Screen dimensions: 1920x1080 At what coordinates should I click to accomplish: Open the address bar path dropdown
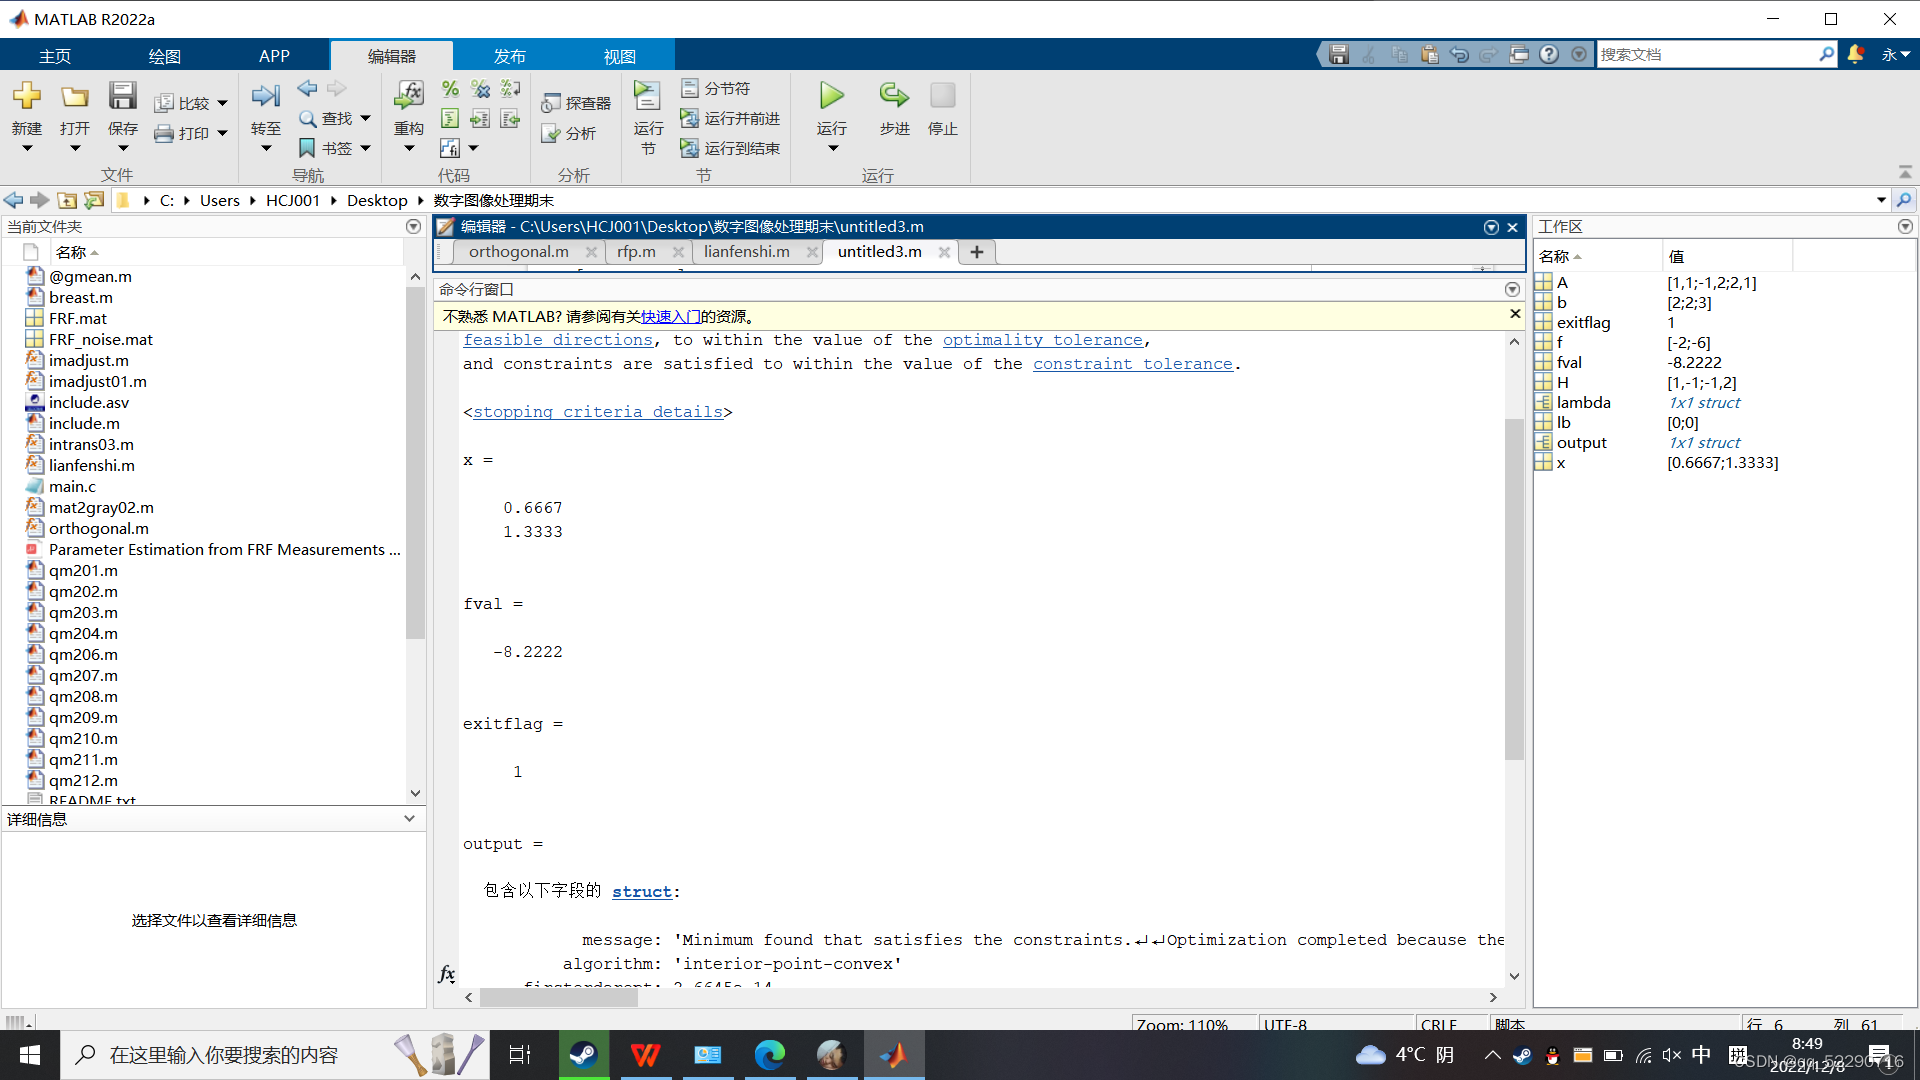[1879, 199]
